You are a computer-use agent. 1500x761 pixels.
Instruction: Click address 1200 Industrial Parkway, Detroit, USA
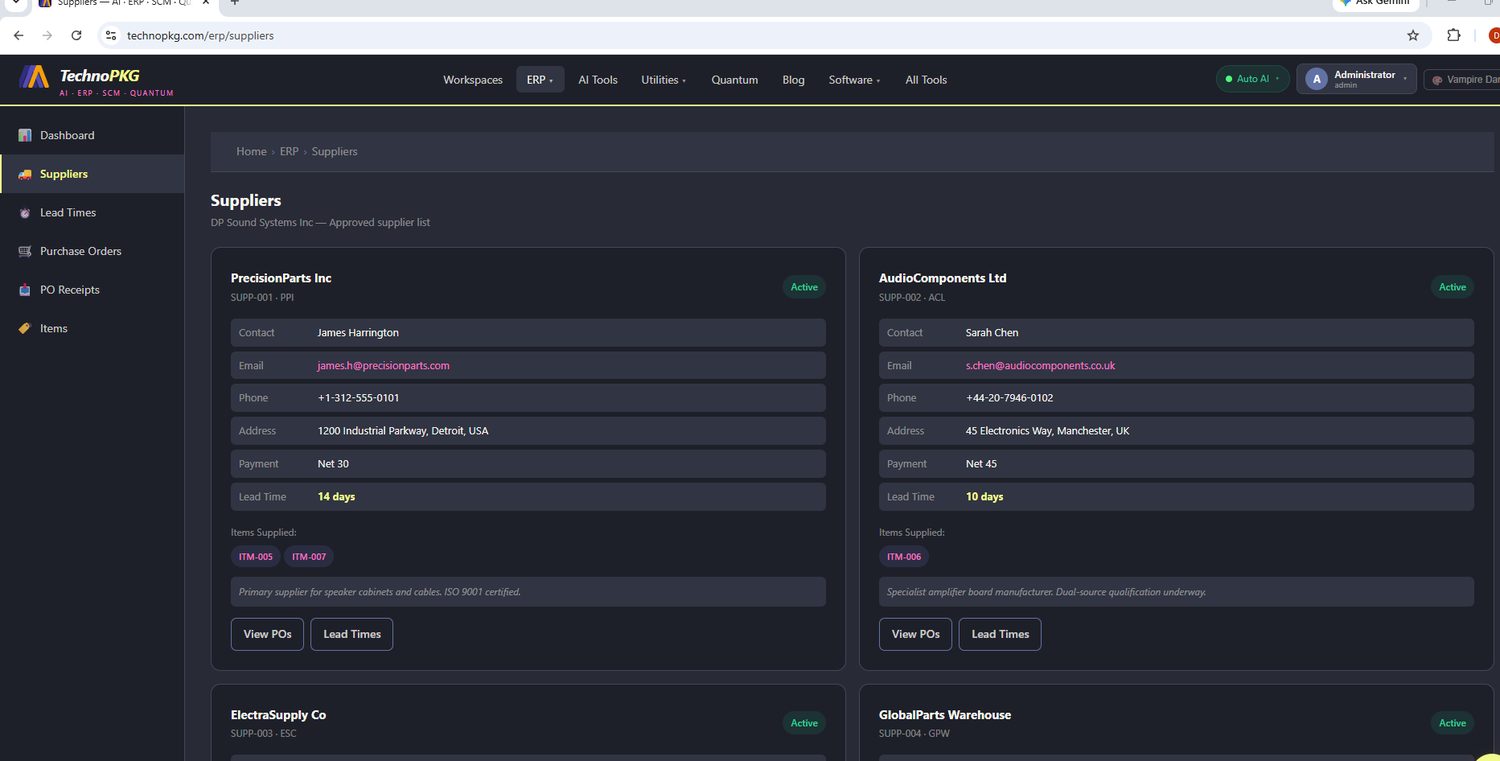click(x=403, y=431)
